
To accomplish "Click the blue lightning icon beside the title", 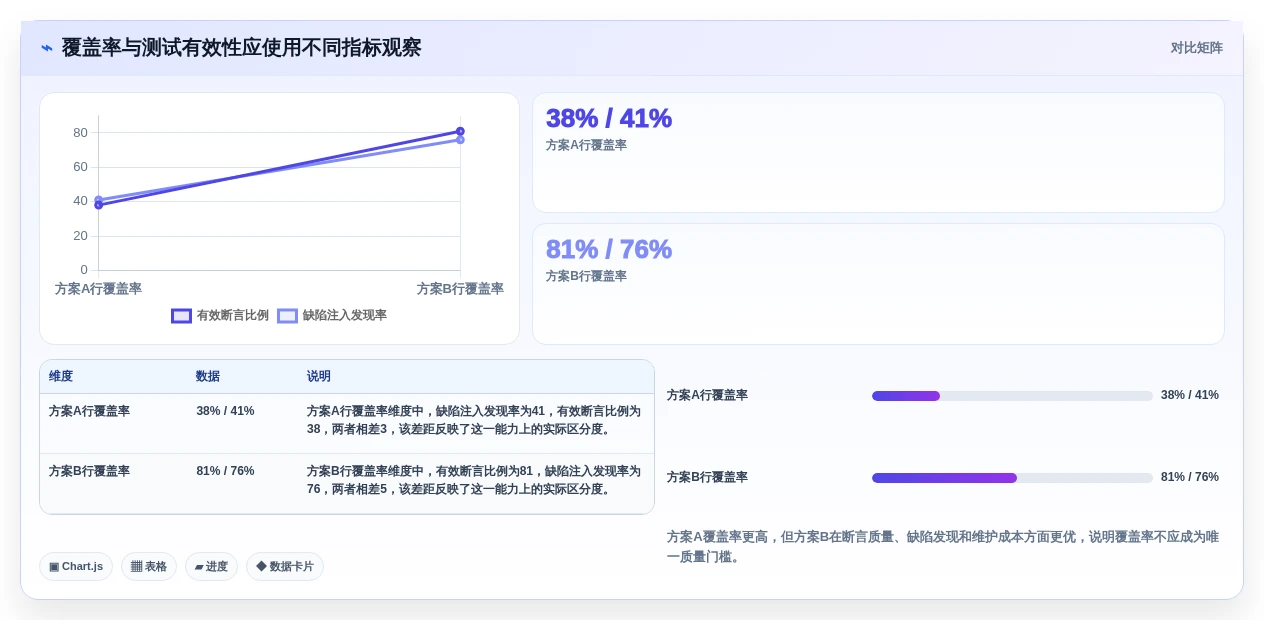I will [x=47, y=48].
